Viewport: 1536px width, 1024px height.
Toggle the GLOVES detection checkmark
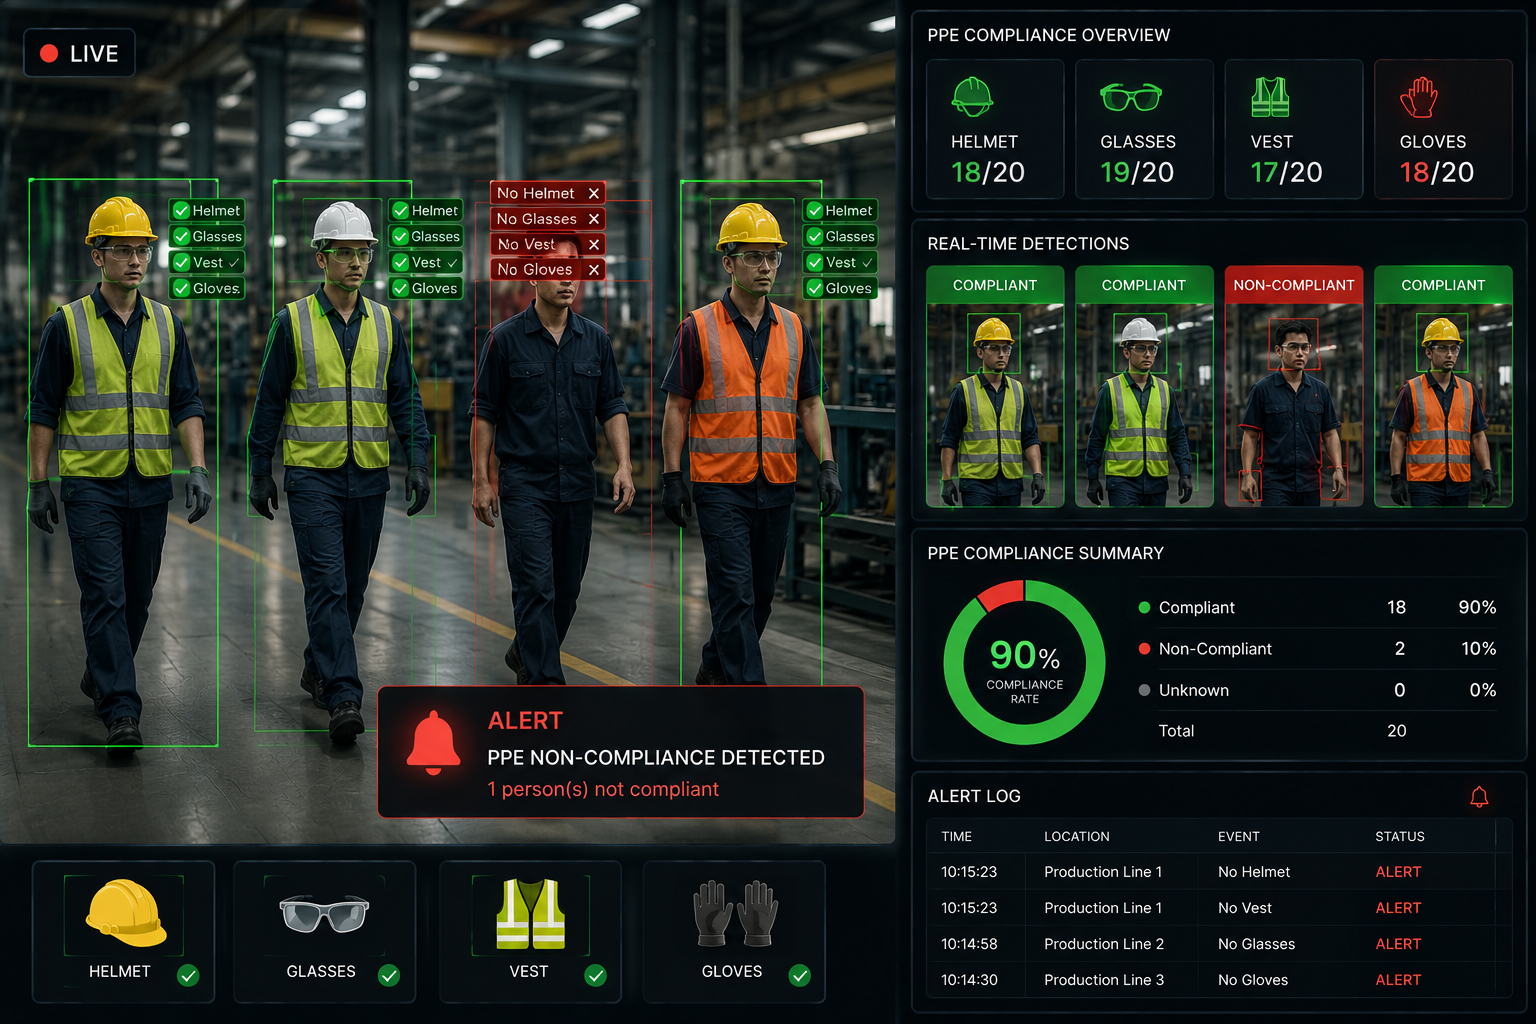[799, 975]
